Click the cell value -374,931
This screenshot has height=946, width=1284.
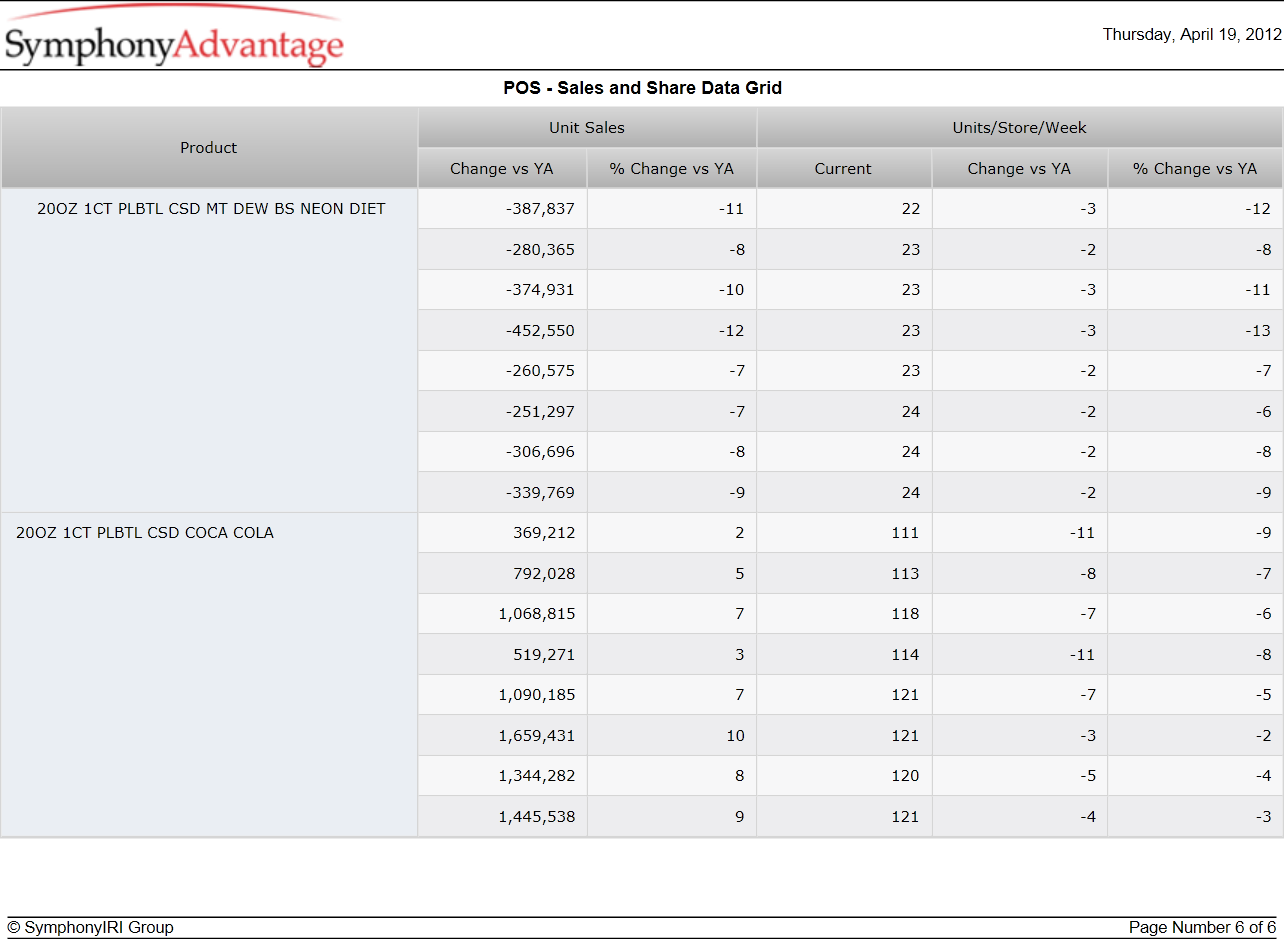[x=541, y=290]
